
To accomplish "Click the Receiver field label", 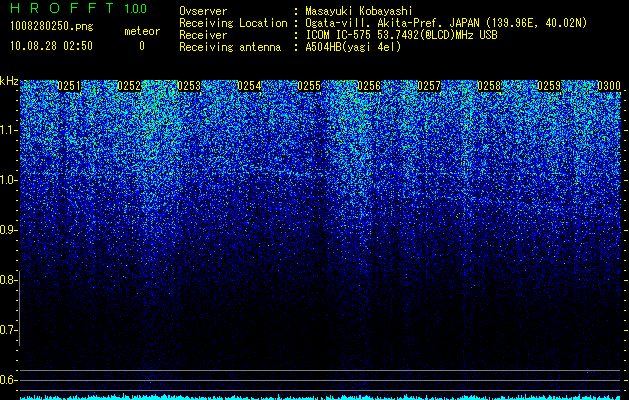I will pos(203,35).
